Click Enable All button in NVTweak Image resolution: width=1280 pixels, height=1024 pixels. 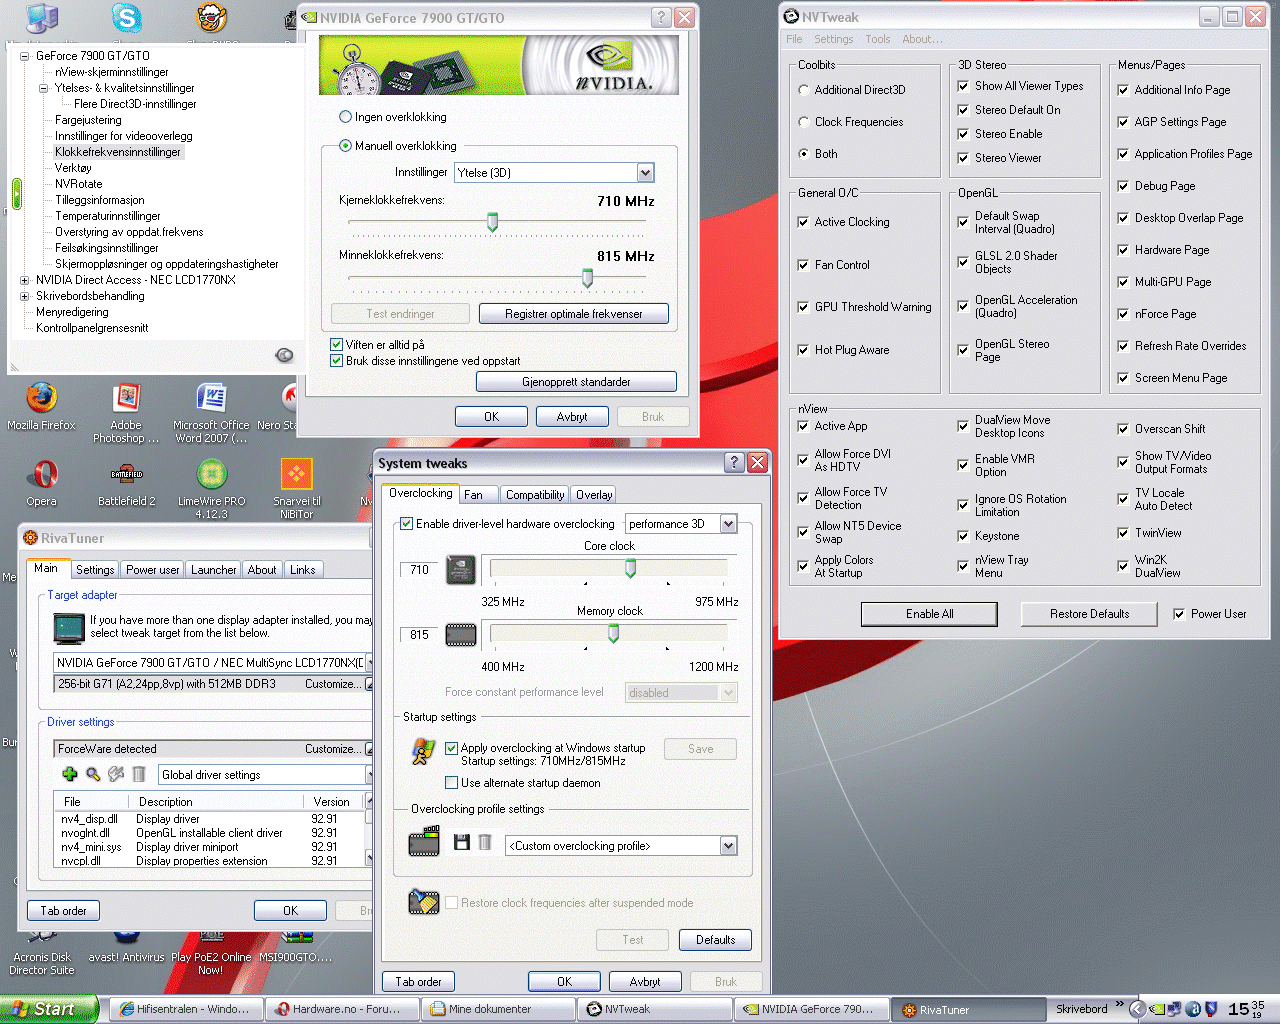coord(930,614)
